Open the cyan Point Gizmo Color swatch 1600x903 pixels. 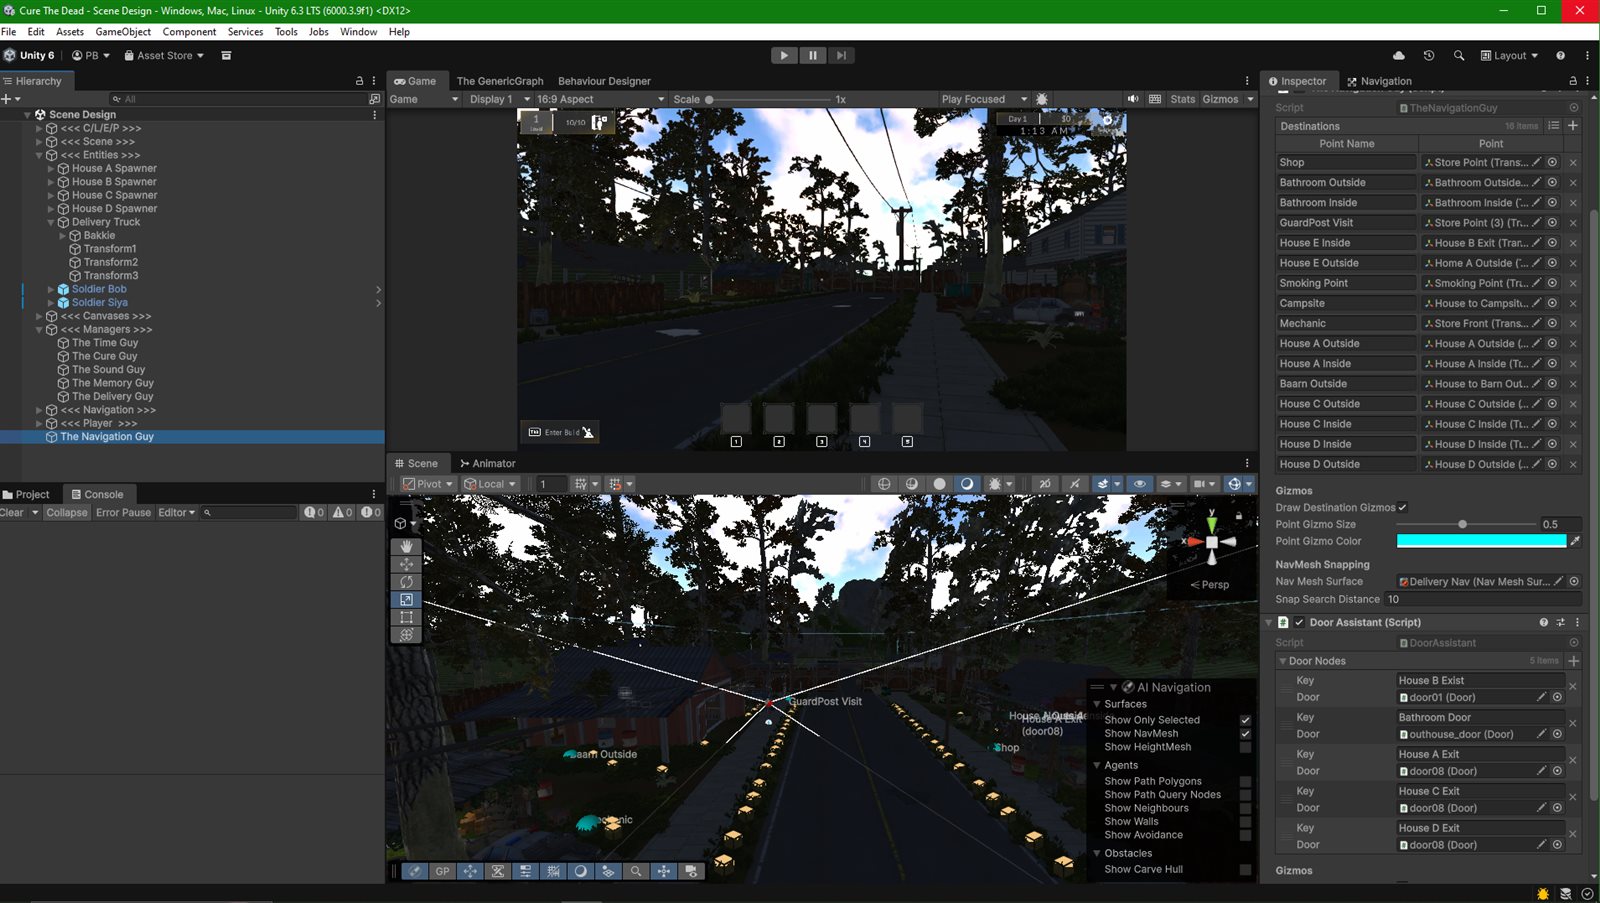coord(1481,541)
